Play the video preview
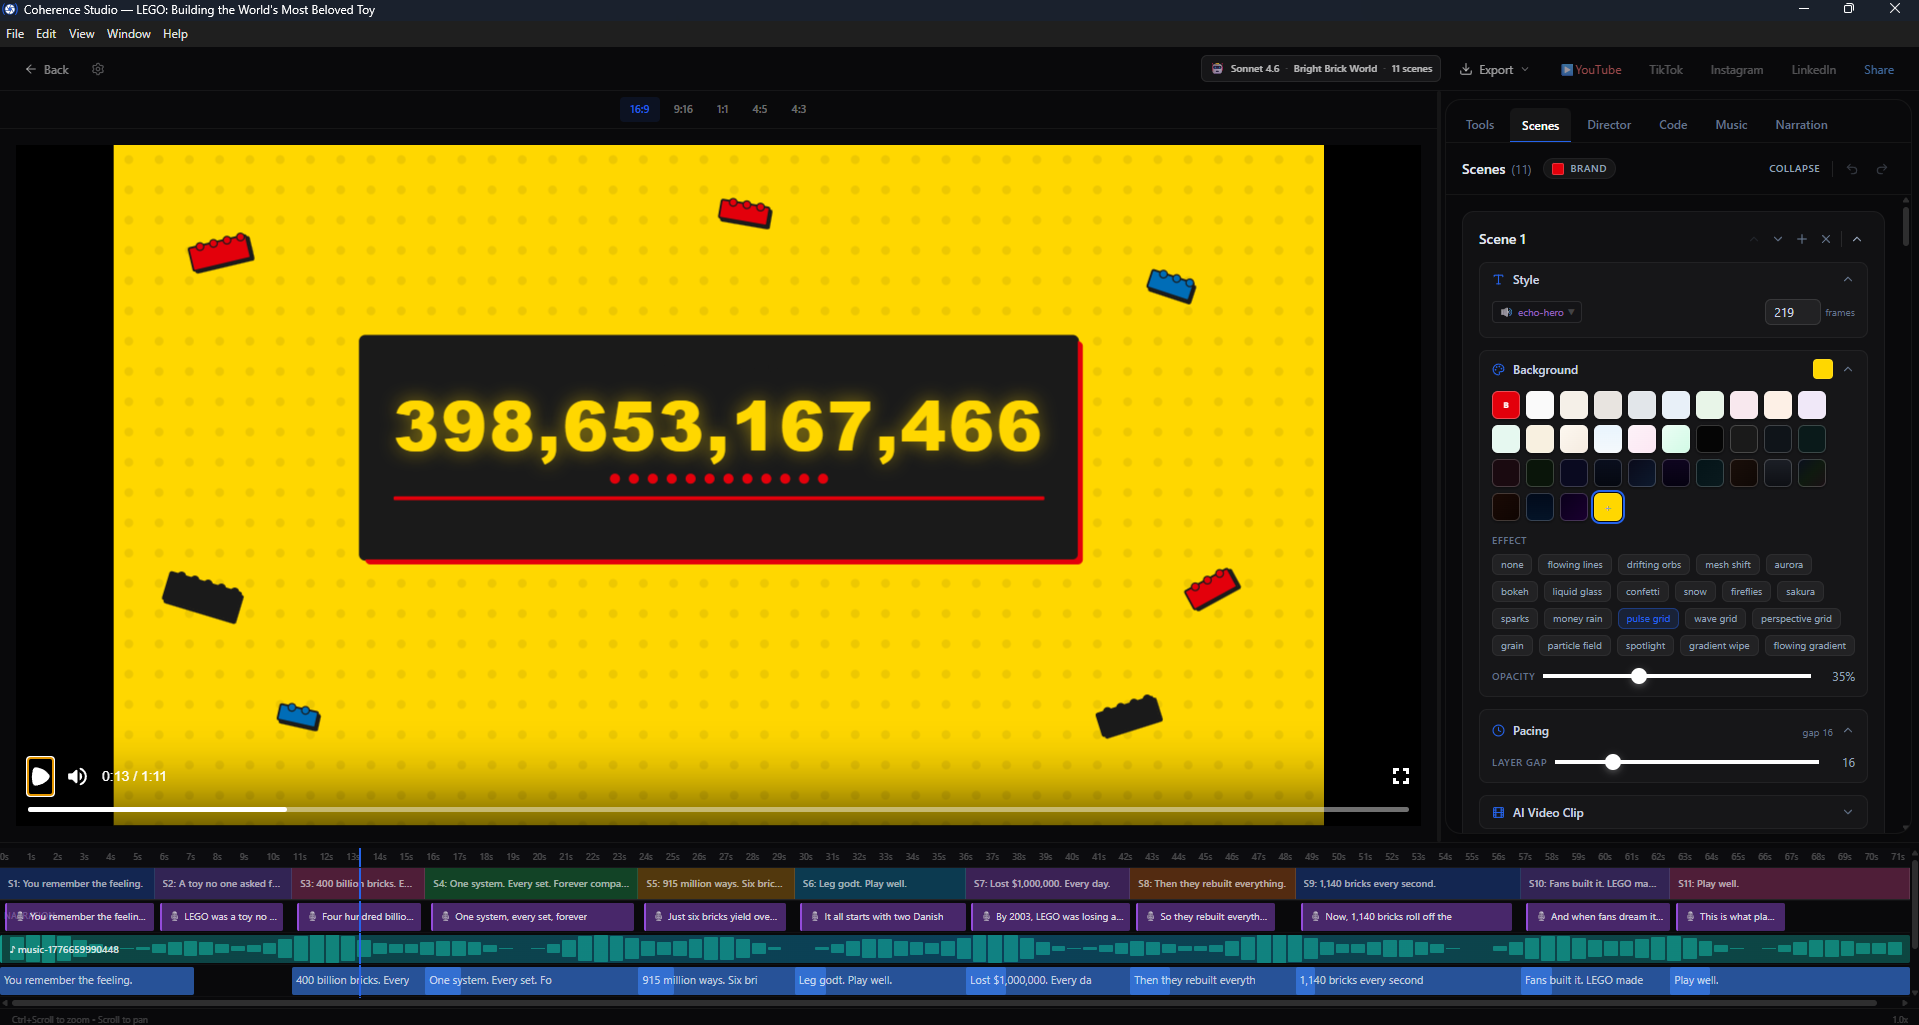This screenshot has width=1919, height=1025. pyautogui.click(x=40, y=776)
